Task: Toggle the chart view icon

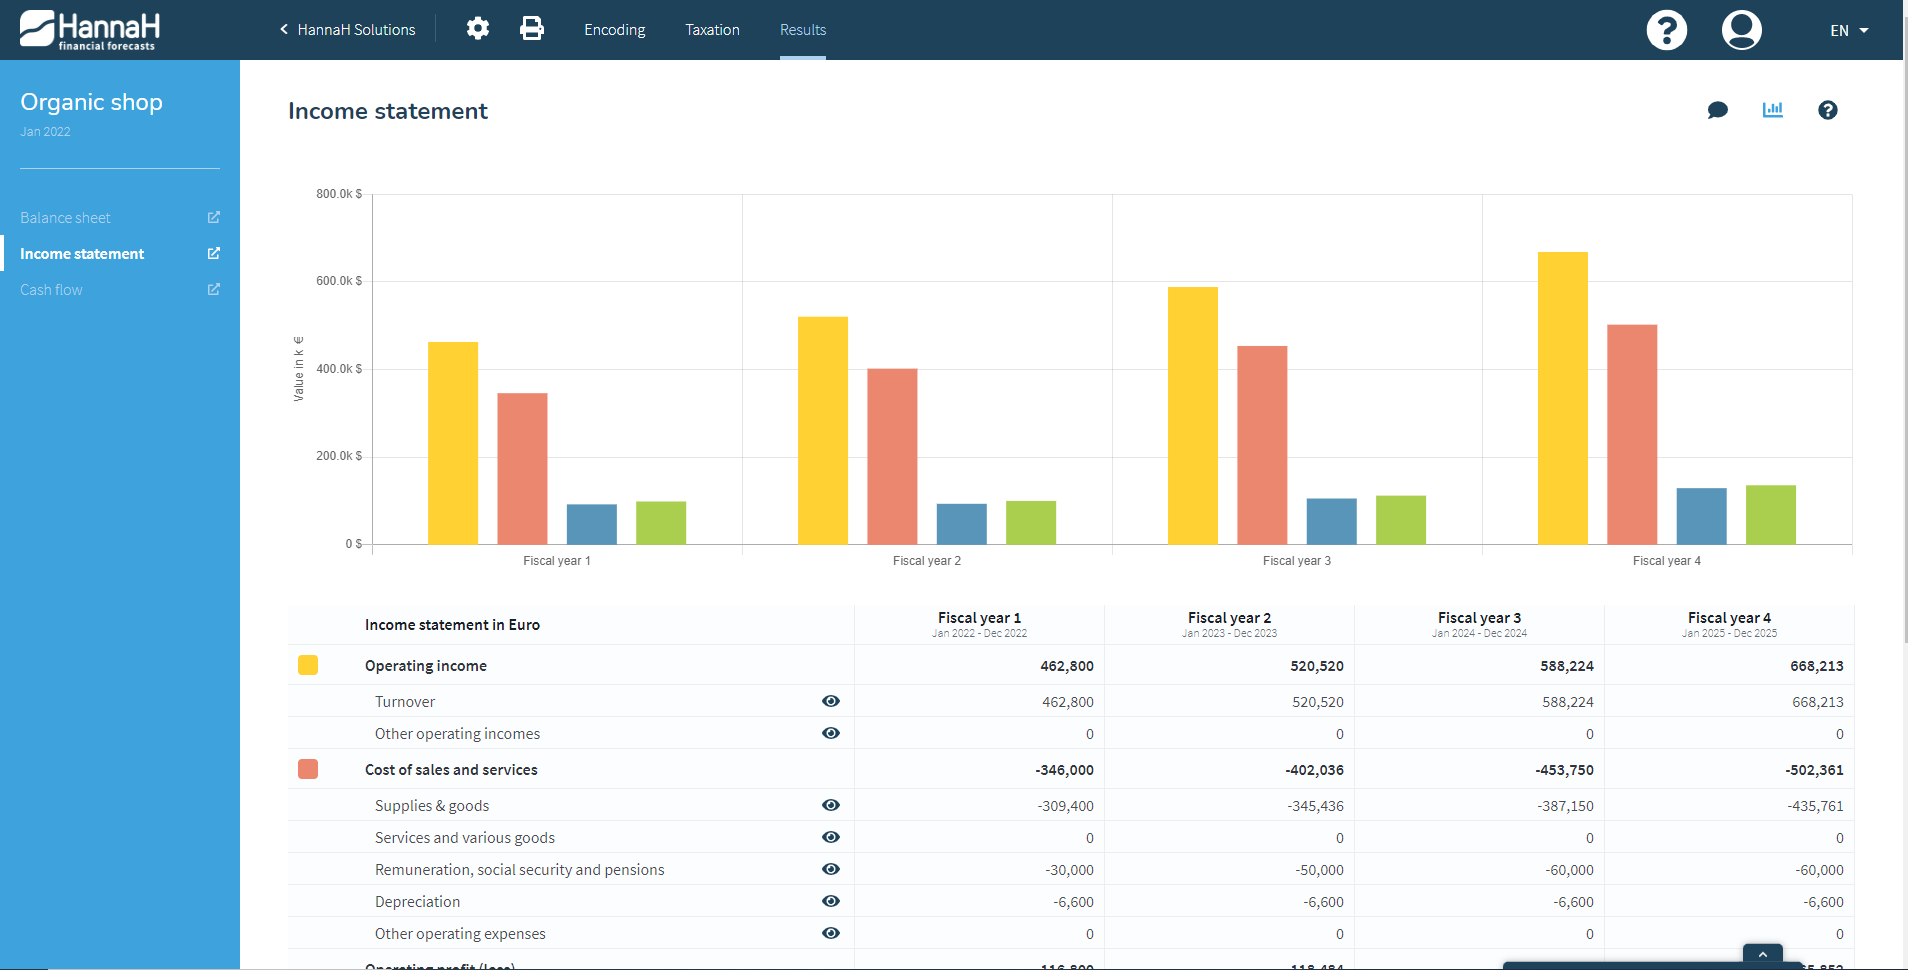Action: tap(1773, 110)
